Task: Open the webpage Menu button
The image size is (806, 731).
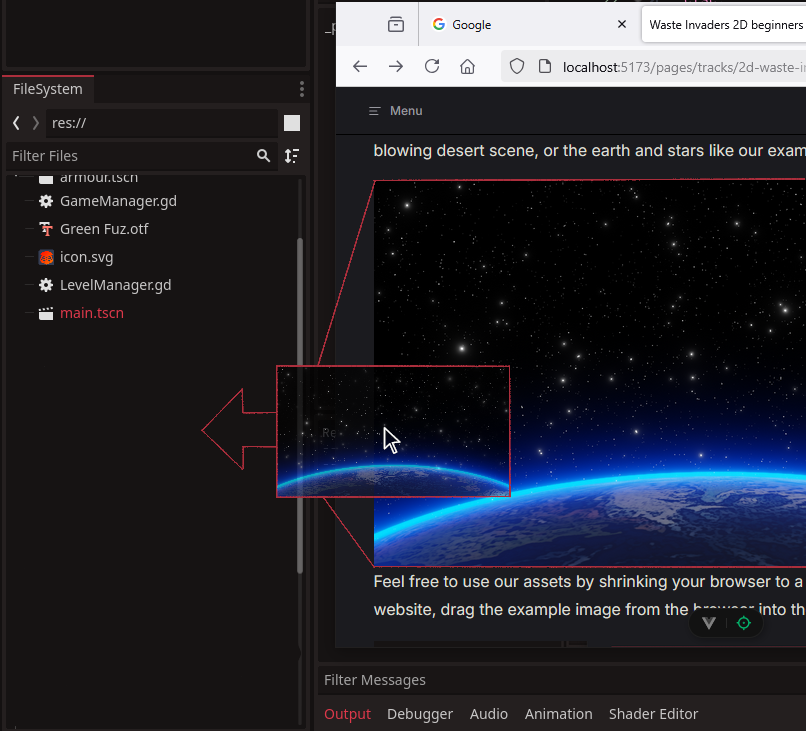Action: coord(395,111)
